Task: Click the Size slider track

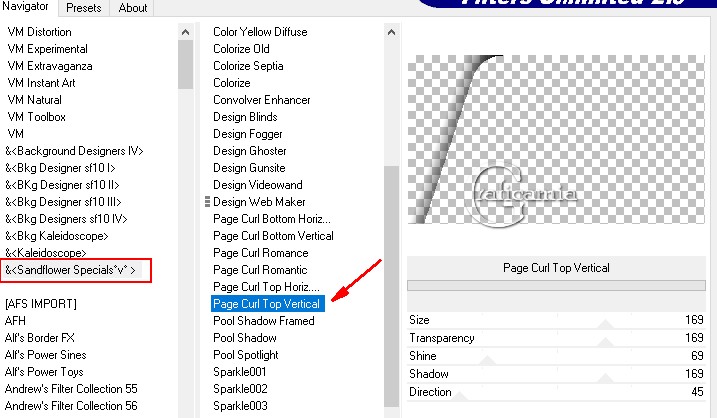Action: [x=556, y=328]
